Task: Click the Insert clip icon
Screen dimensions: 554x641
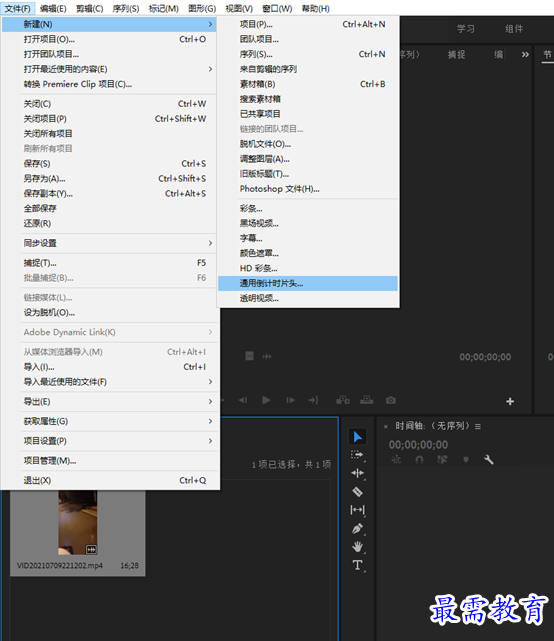Action: tap(343, 400)
